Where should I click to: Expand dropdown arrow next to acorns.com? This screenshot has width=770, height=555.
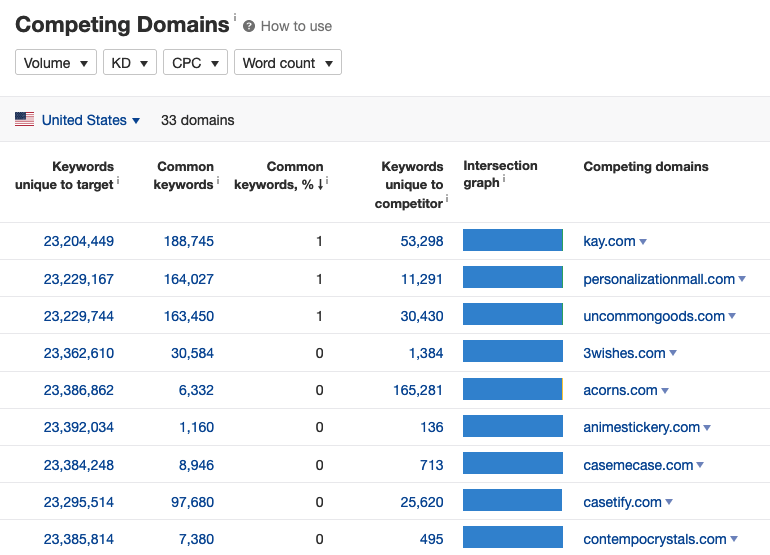pos(665,391)
